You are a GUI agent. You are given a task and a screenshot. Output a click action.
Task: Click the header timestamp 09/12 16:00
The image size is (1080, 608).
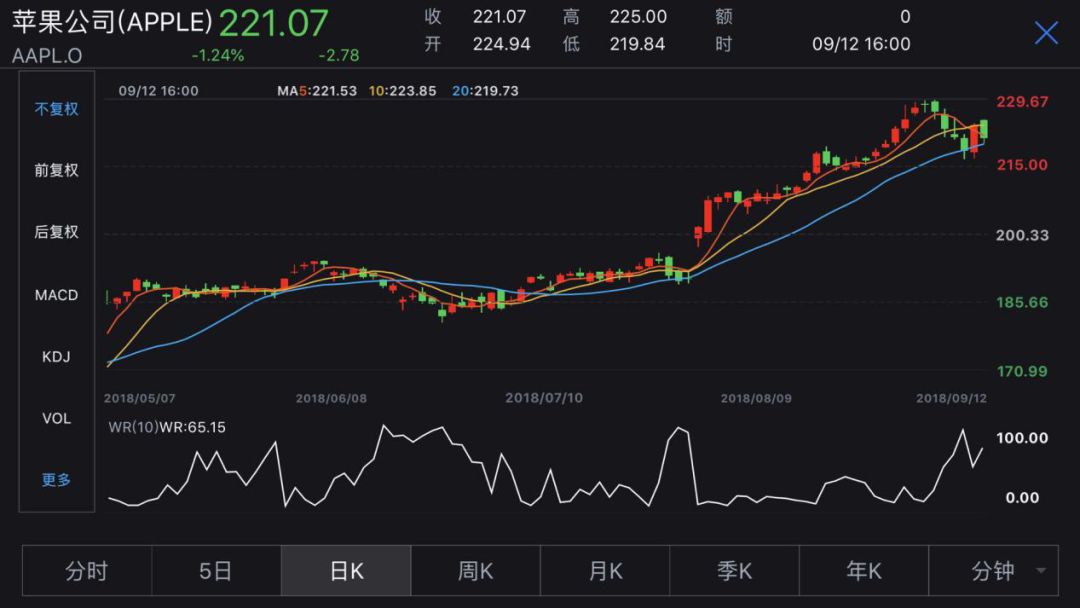[861, 44]
